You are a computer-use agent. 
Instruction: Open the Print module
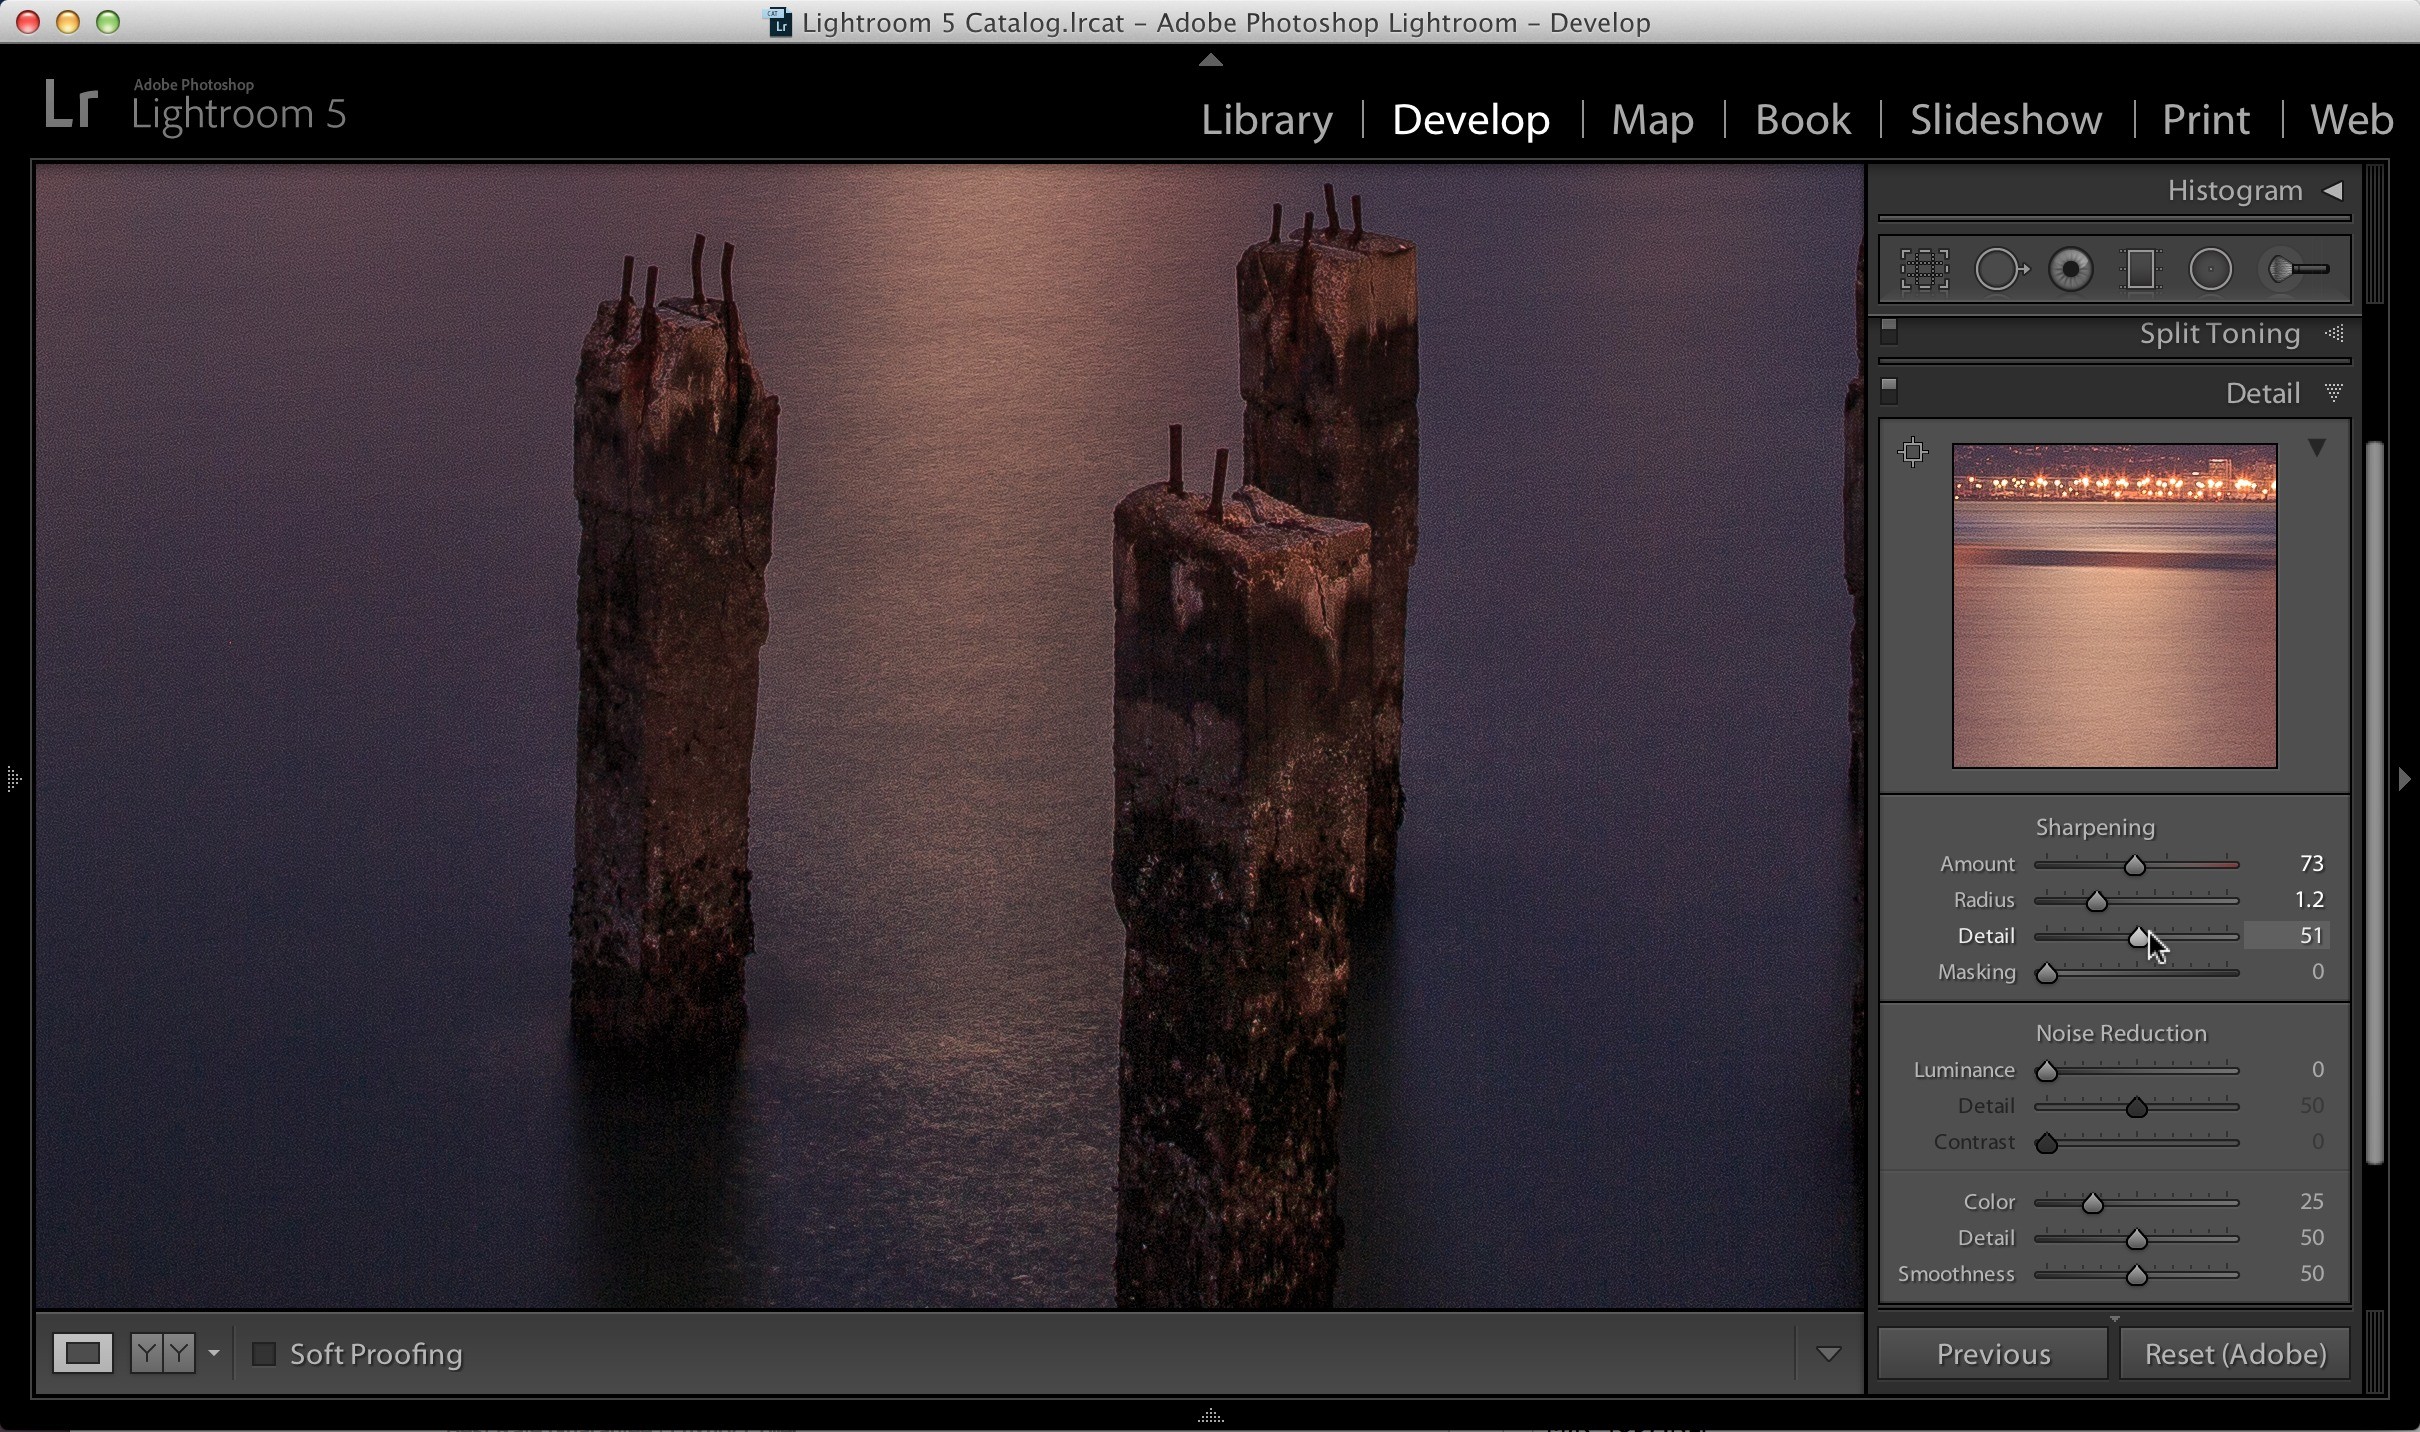[x=2206, y=120]
